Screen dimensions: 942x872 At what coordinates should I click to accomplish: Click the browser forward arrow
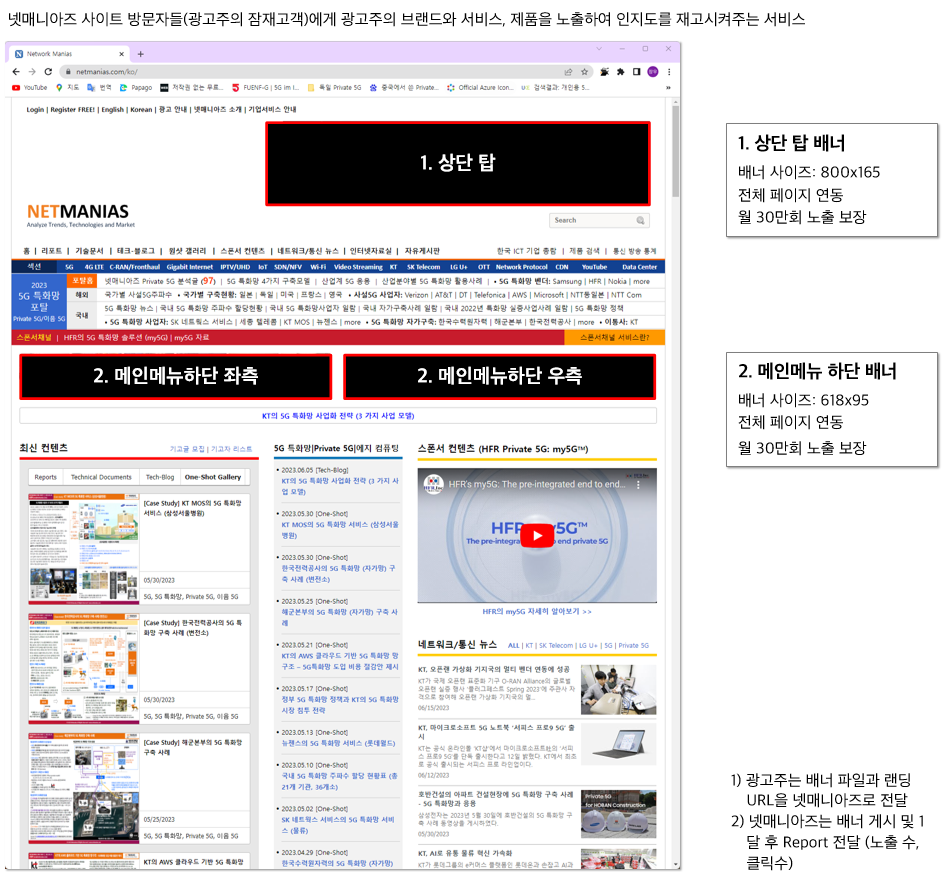coord(32,72)
